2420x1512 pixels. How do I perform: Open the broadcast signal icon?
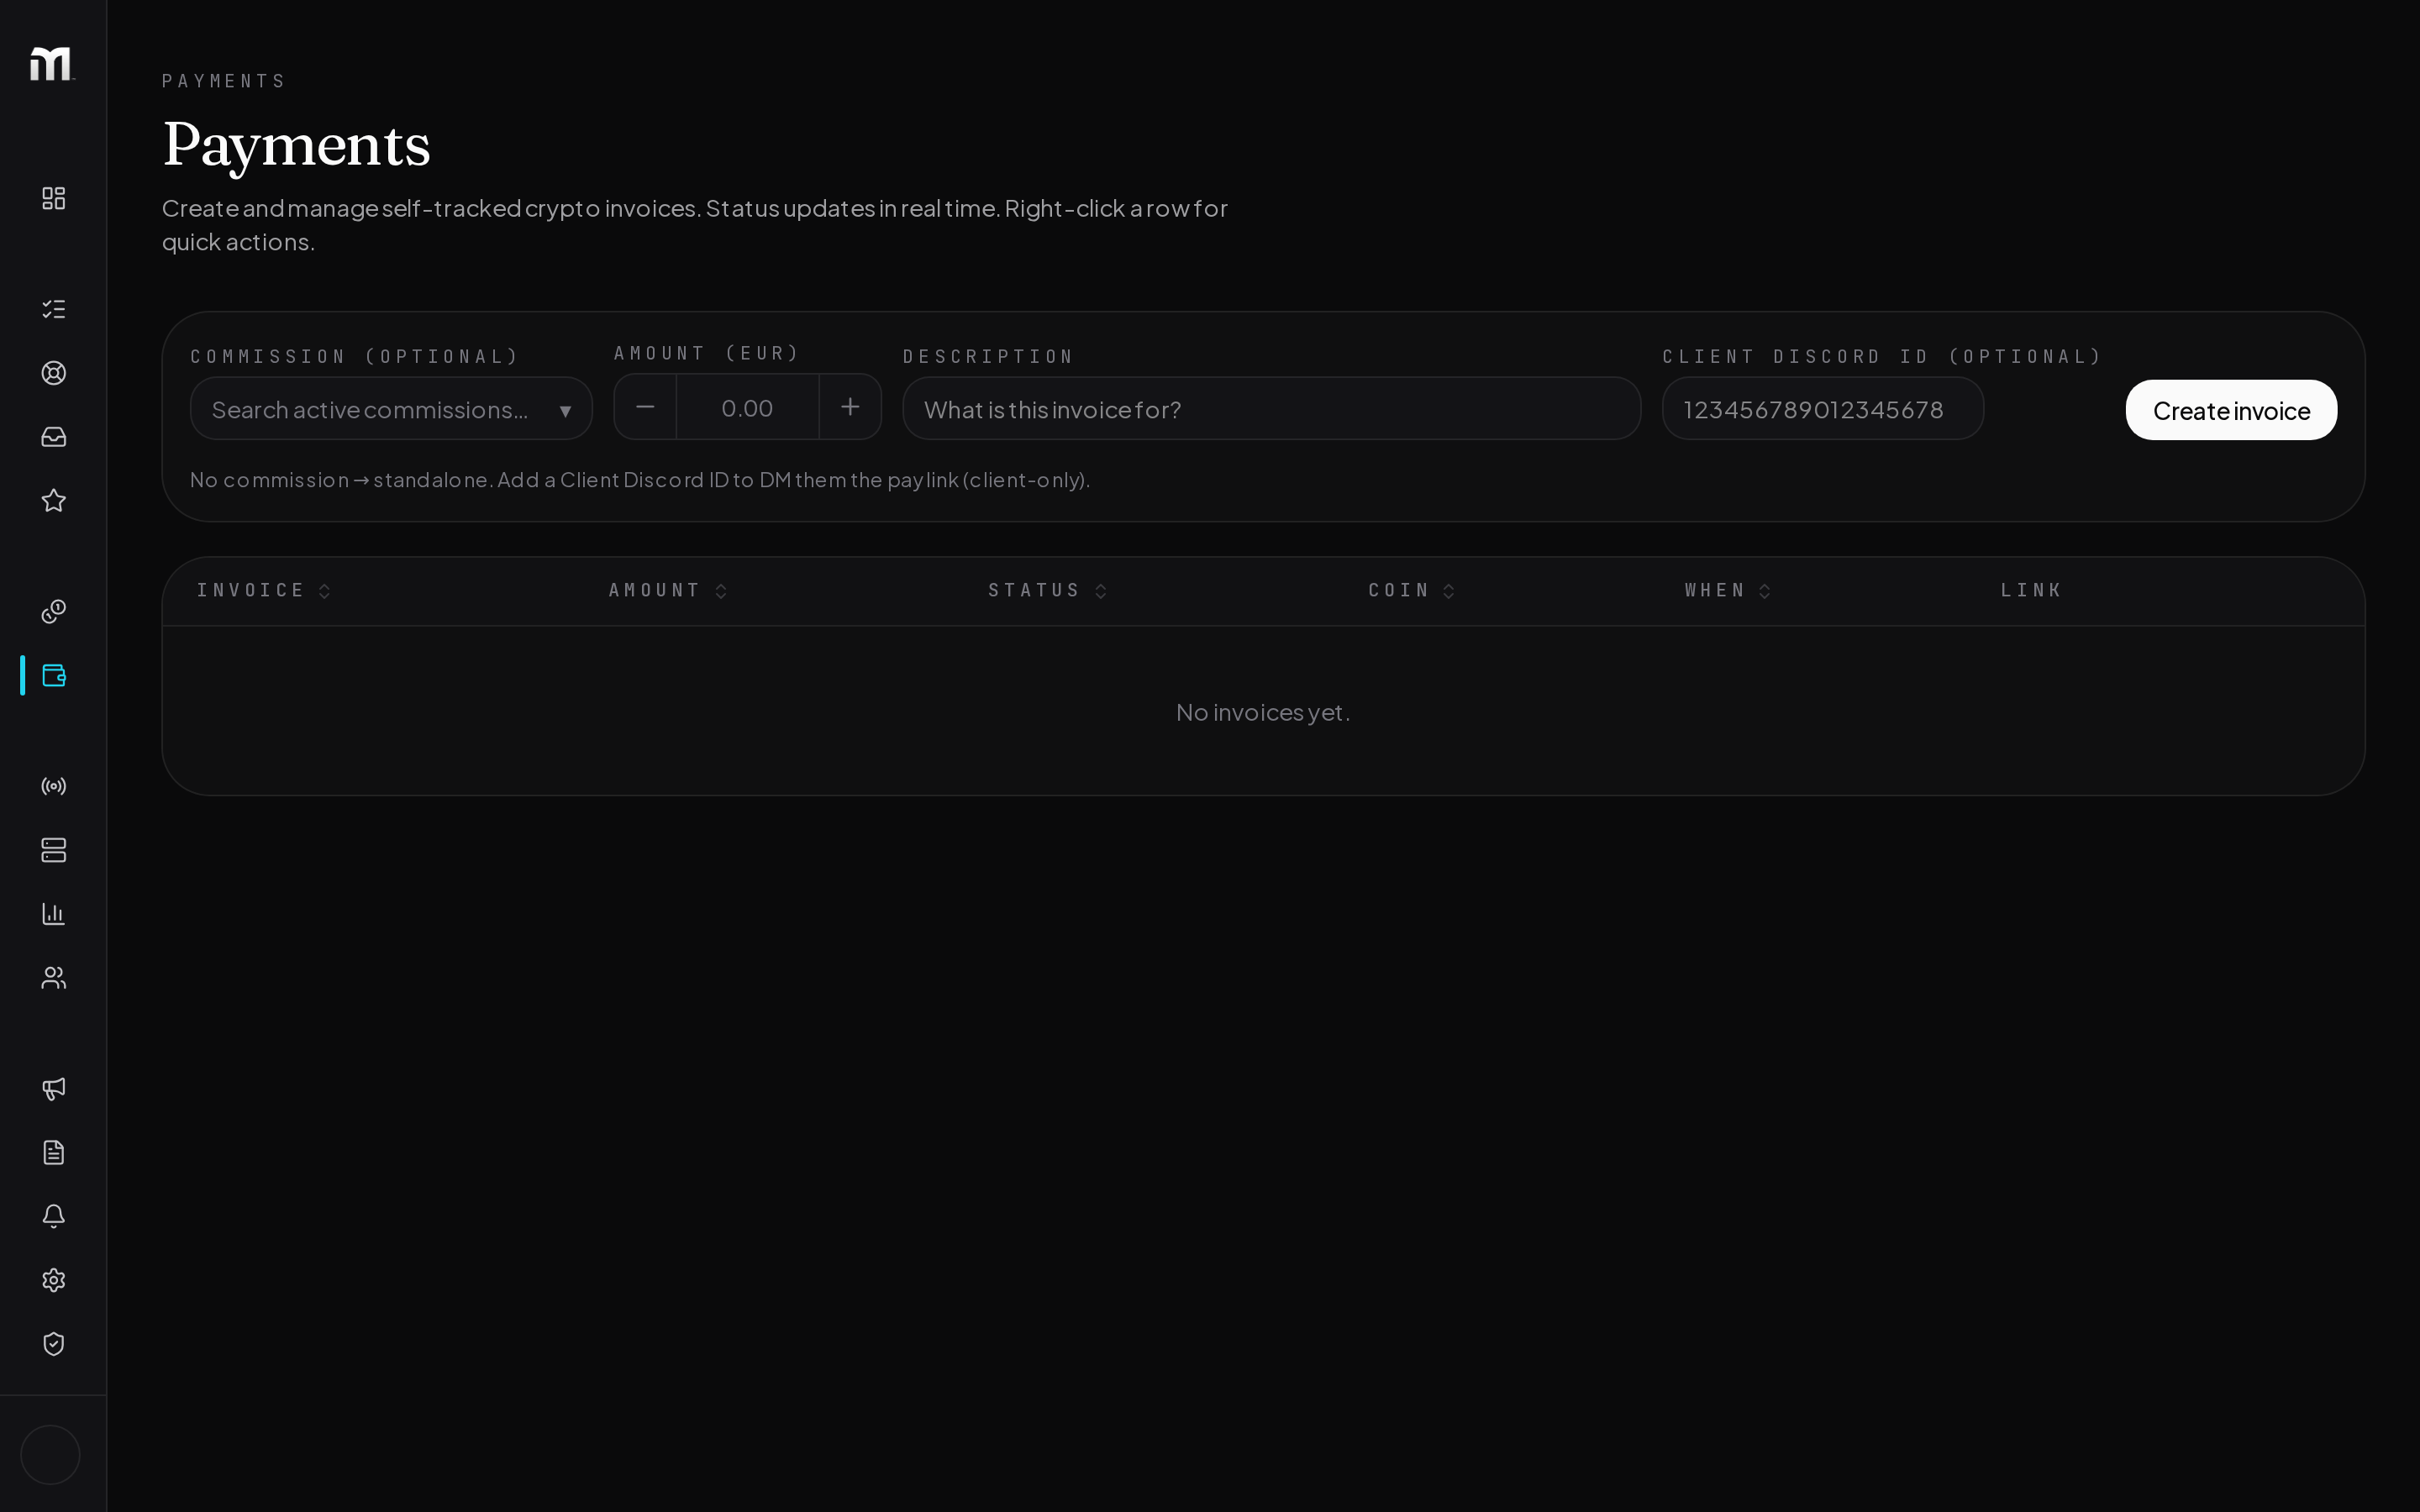pos(54,786)
